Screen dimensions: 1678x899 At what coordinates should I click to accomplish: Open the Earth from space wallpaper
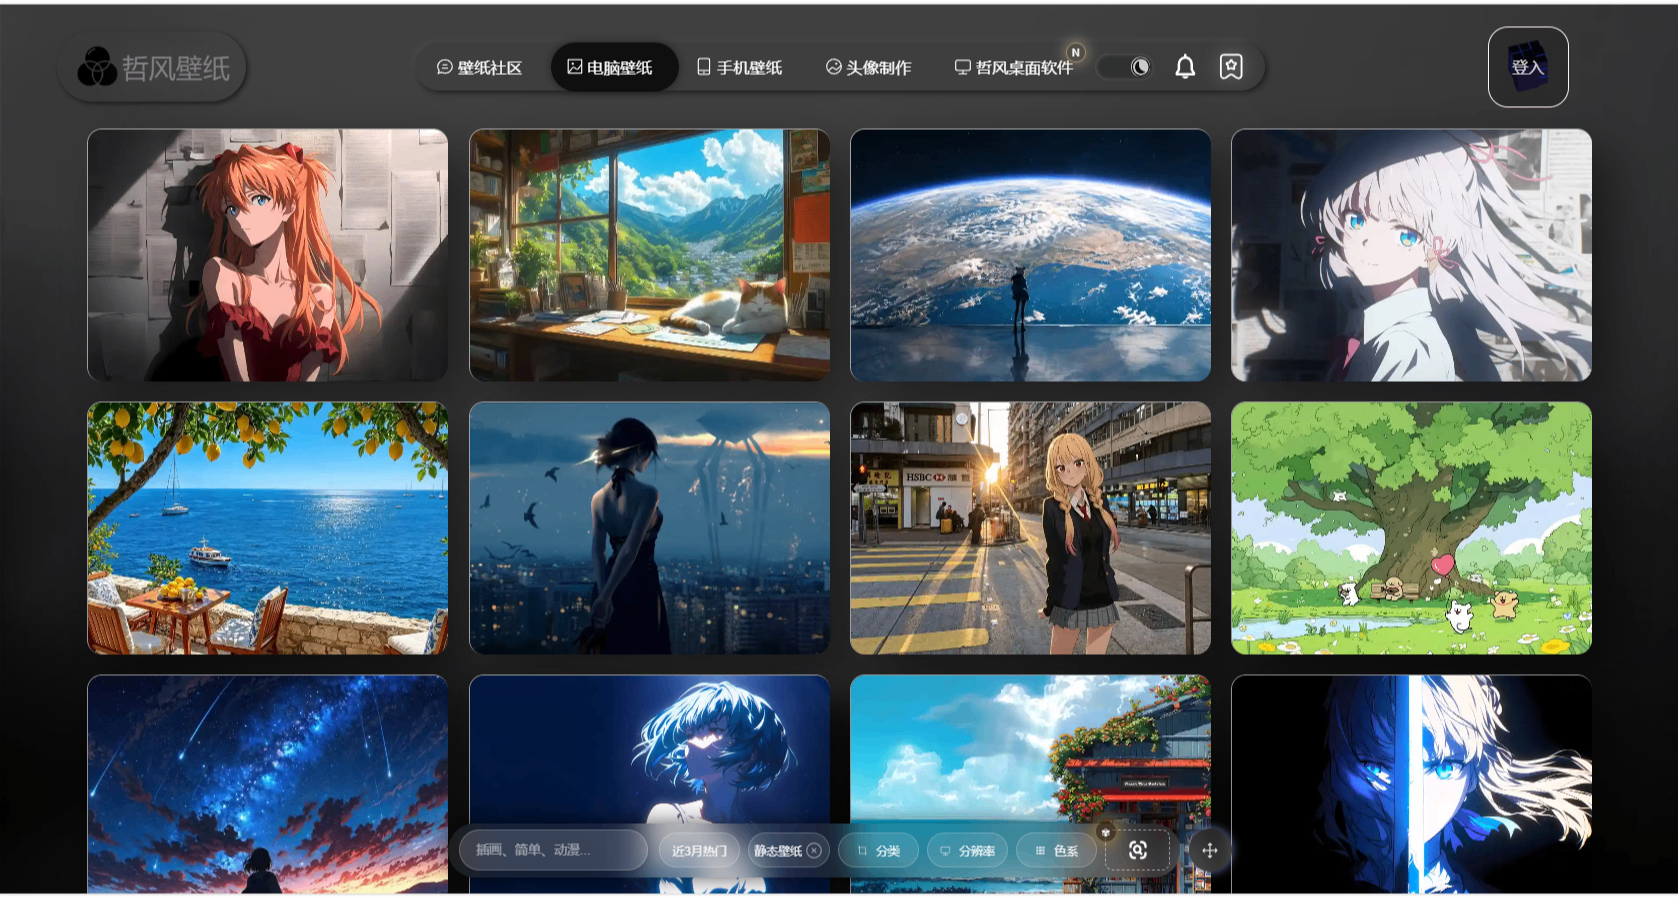coord(1030,255)
